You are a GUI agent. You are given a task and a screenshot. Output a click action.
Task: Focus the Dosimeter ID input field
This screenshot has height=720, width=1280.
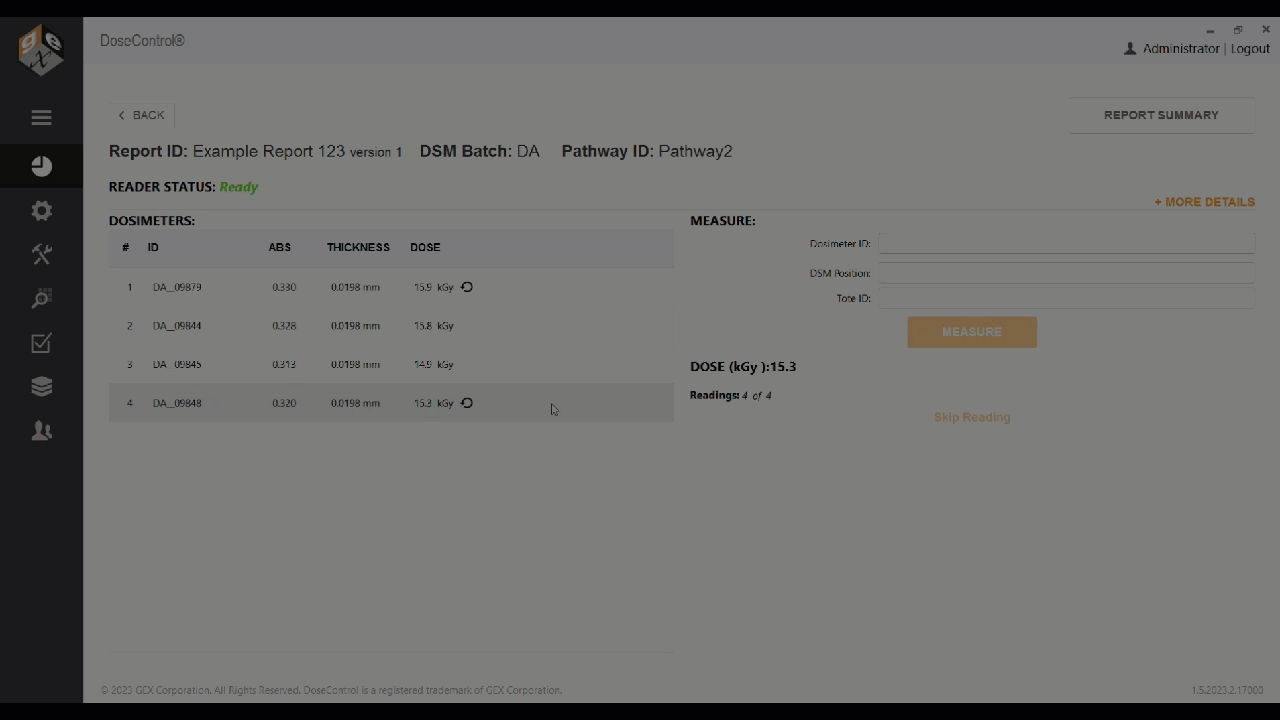(x=1066, y=244)
